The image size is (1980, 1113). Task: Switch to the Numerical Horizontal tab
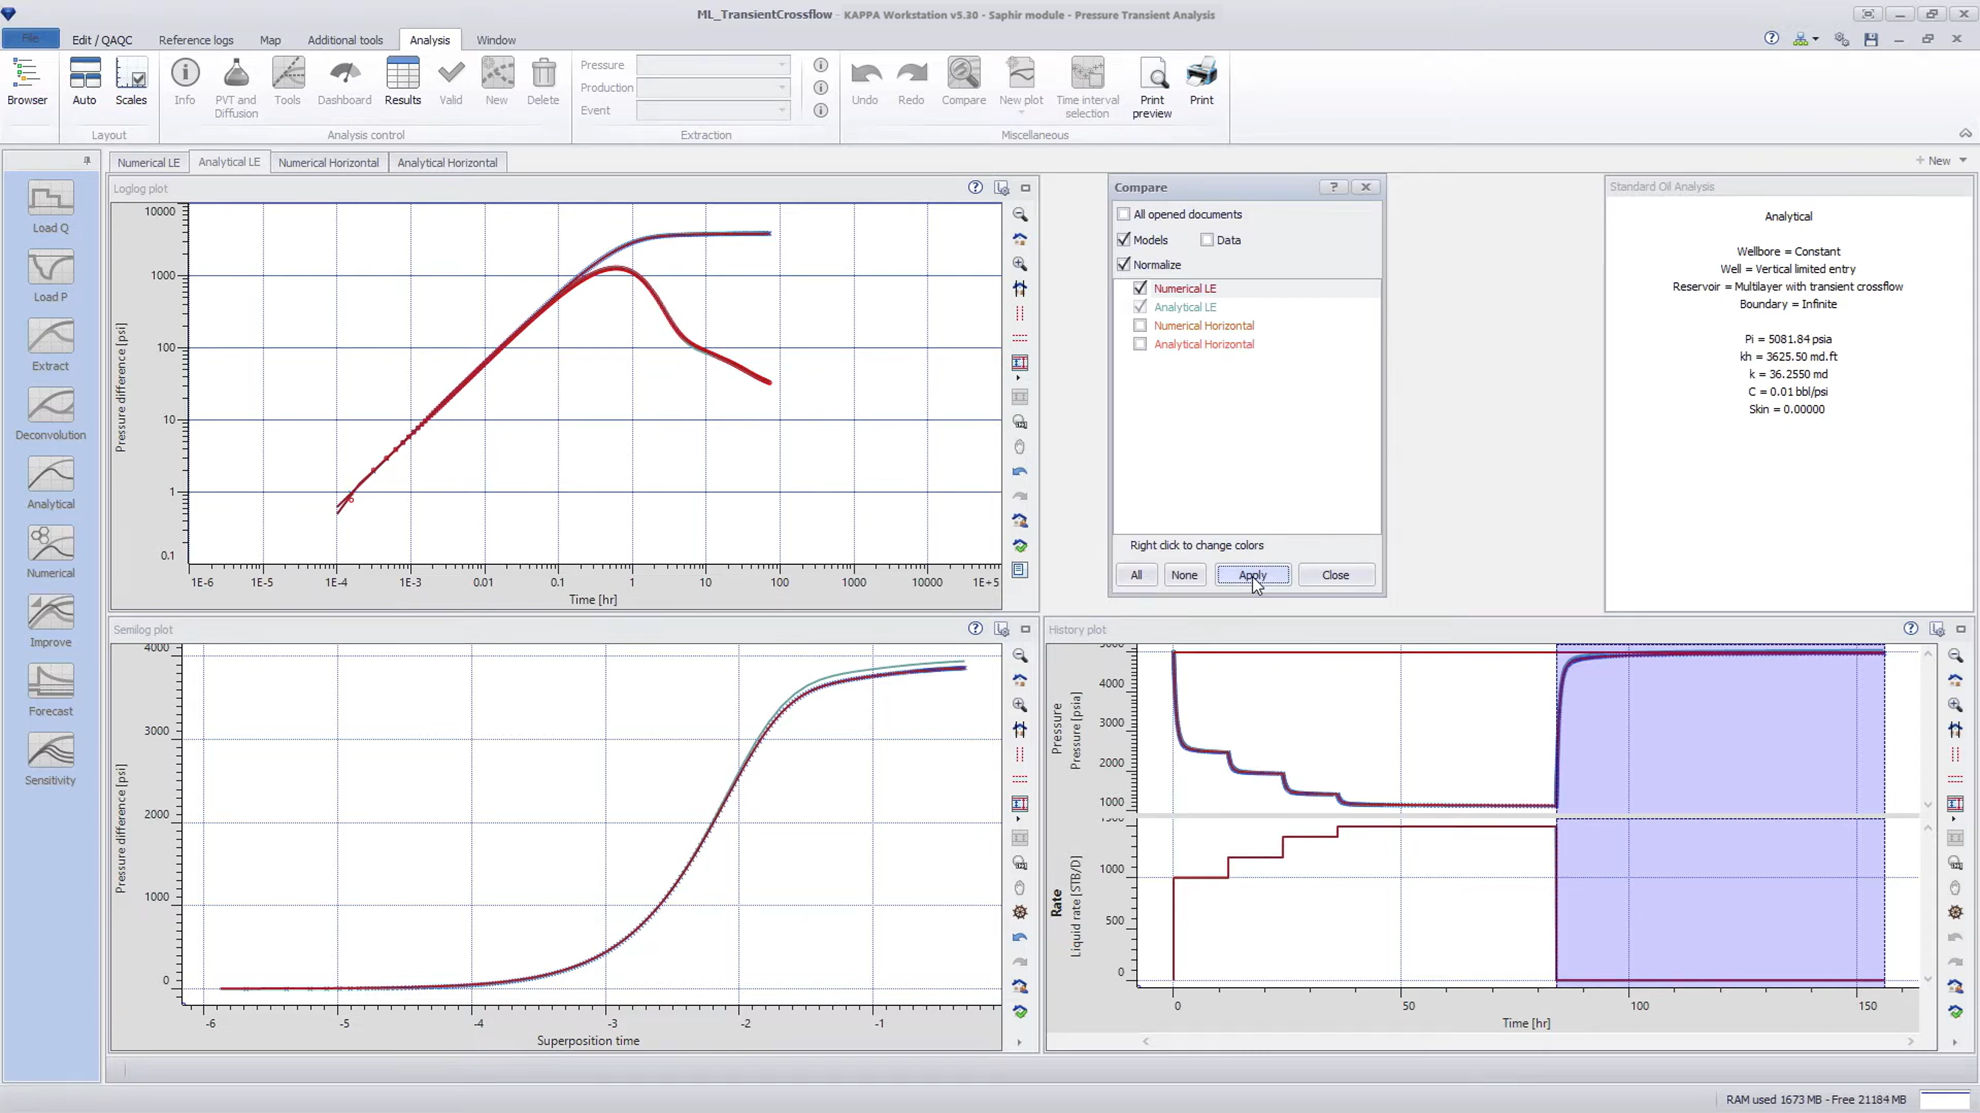click(328, 161)
